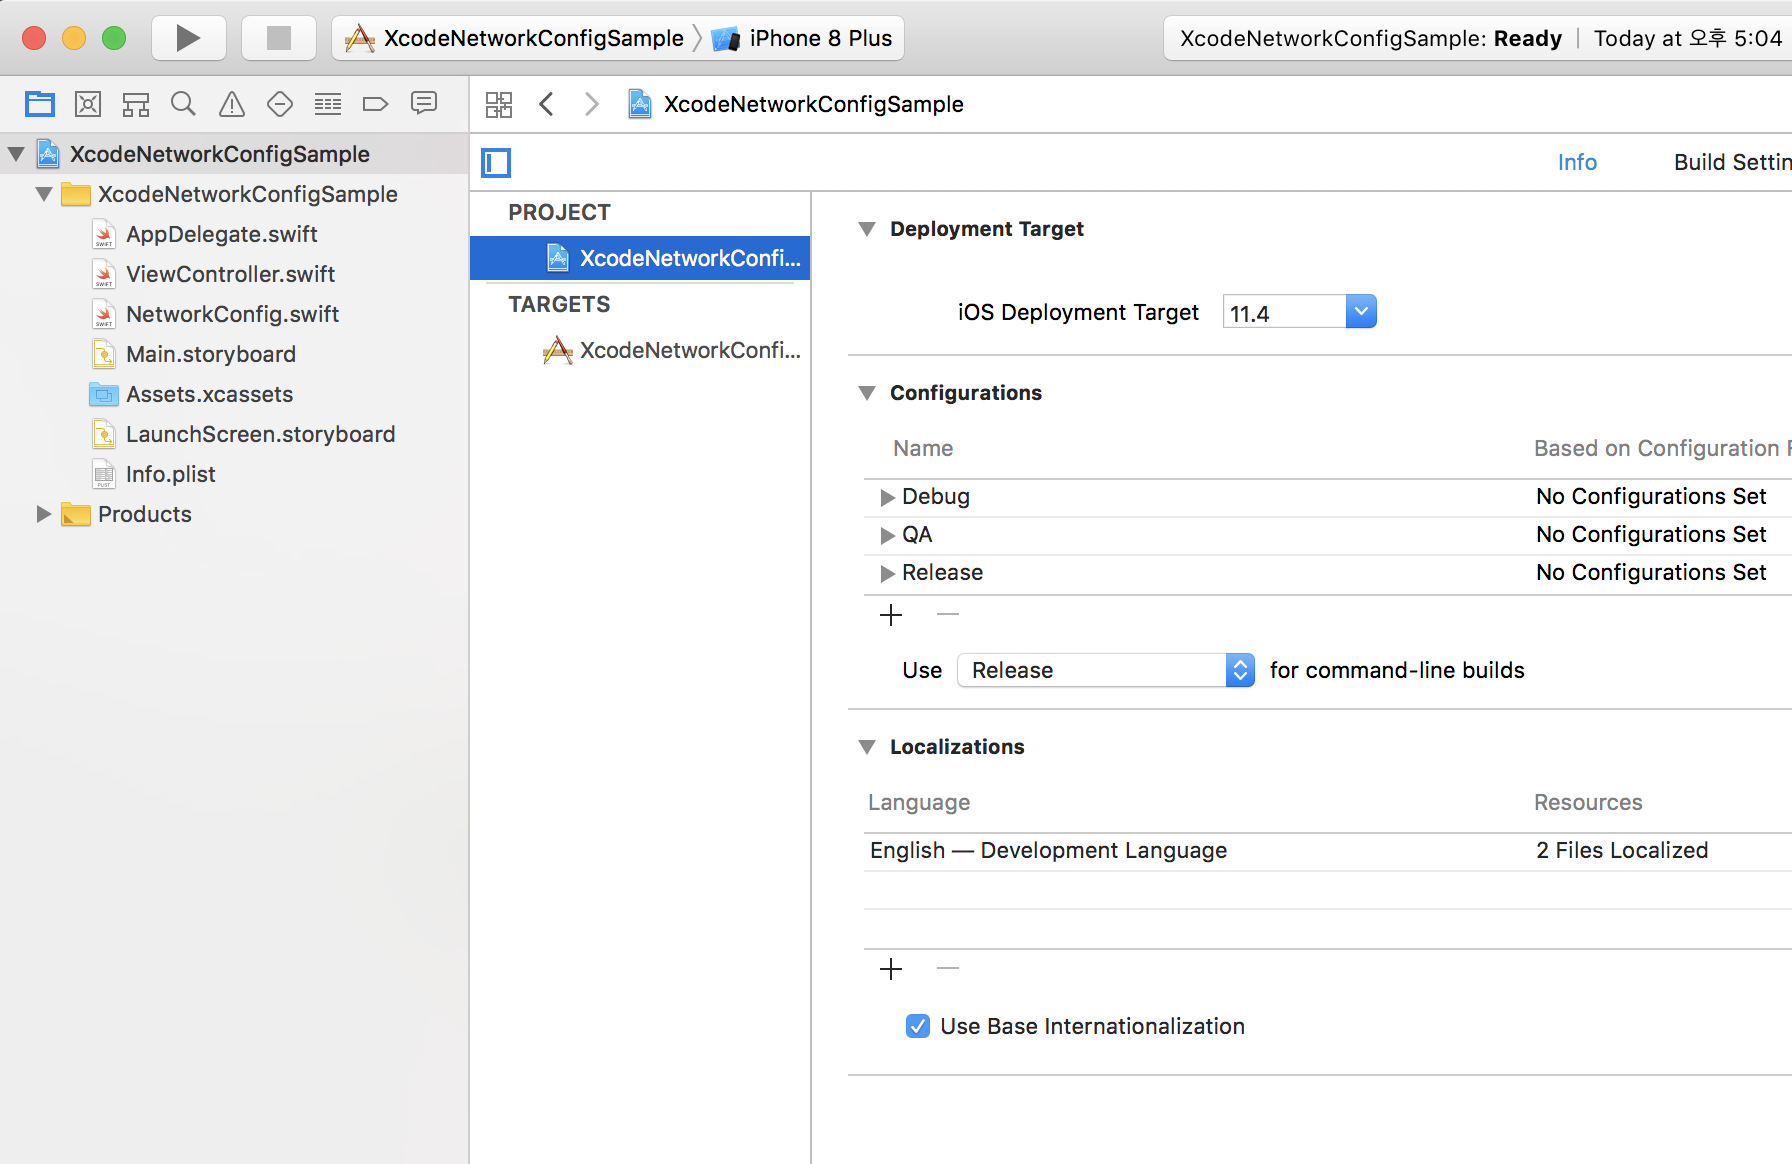Collapse the Localizations section
The height and width of the screenshot is (1164, 1792).
pyautogui.click(x=867, y=747)
